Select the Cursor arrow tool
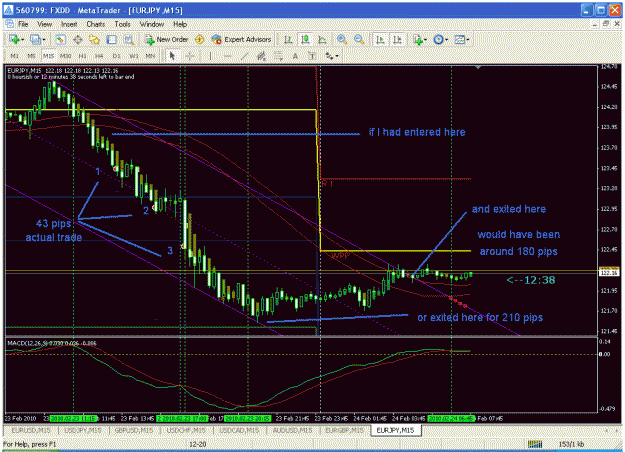 [172, 56]
